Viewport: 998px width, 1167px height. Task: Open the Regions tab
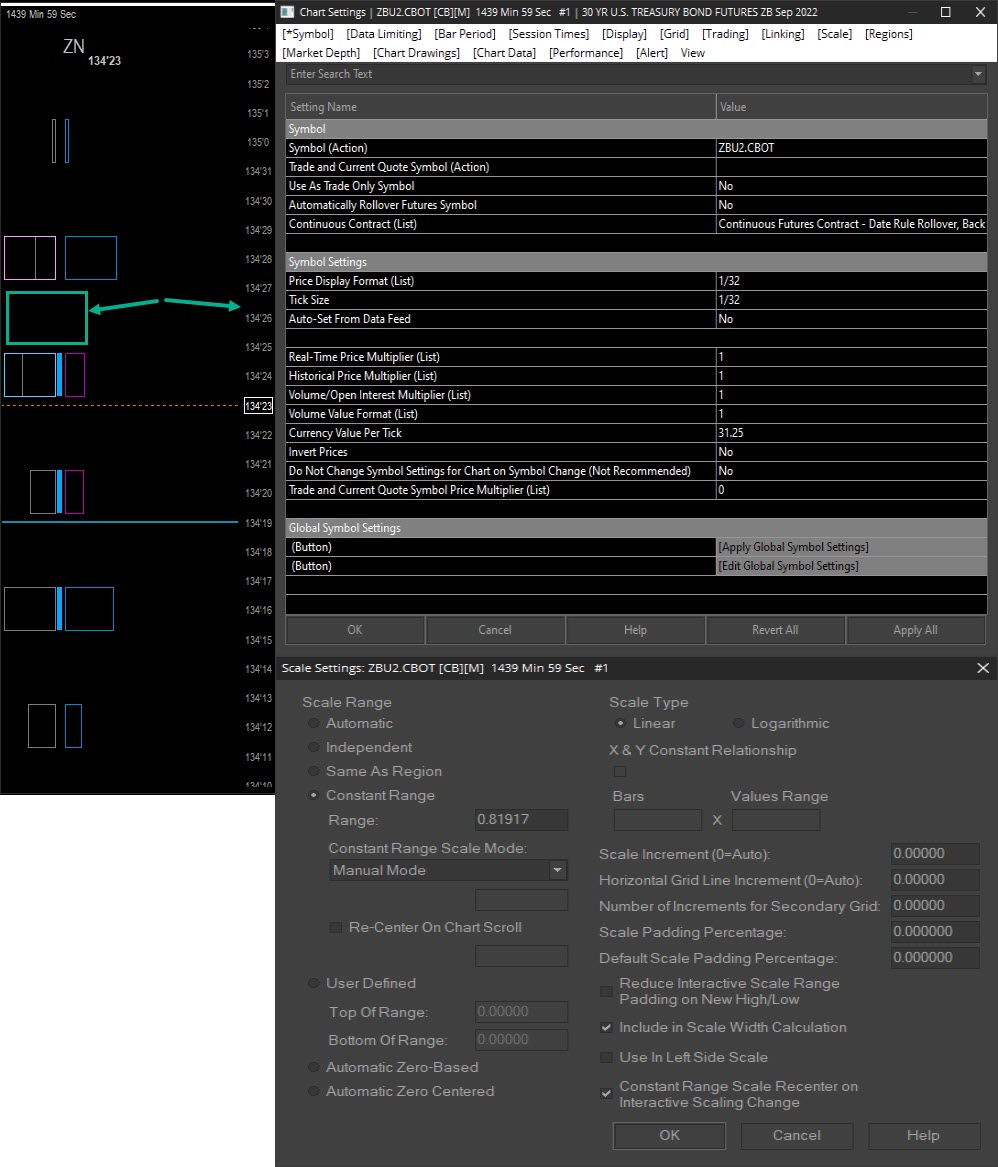pyautogui.click(x=888, y=34)
